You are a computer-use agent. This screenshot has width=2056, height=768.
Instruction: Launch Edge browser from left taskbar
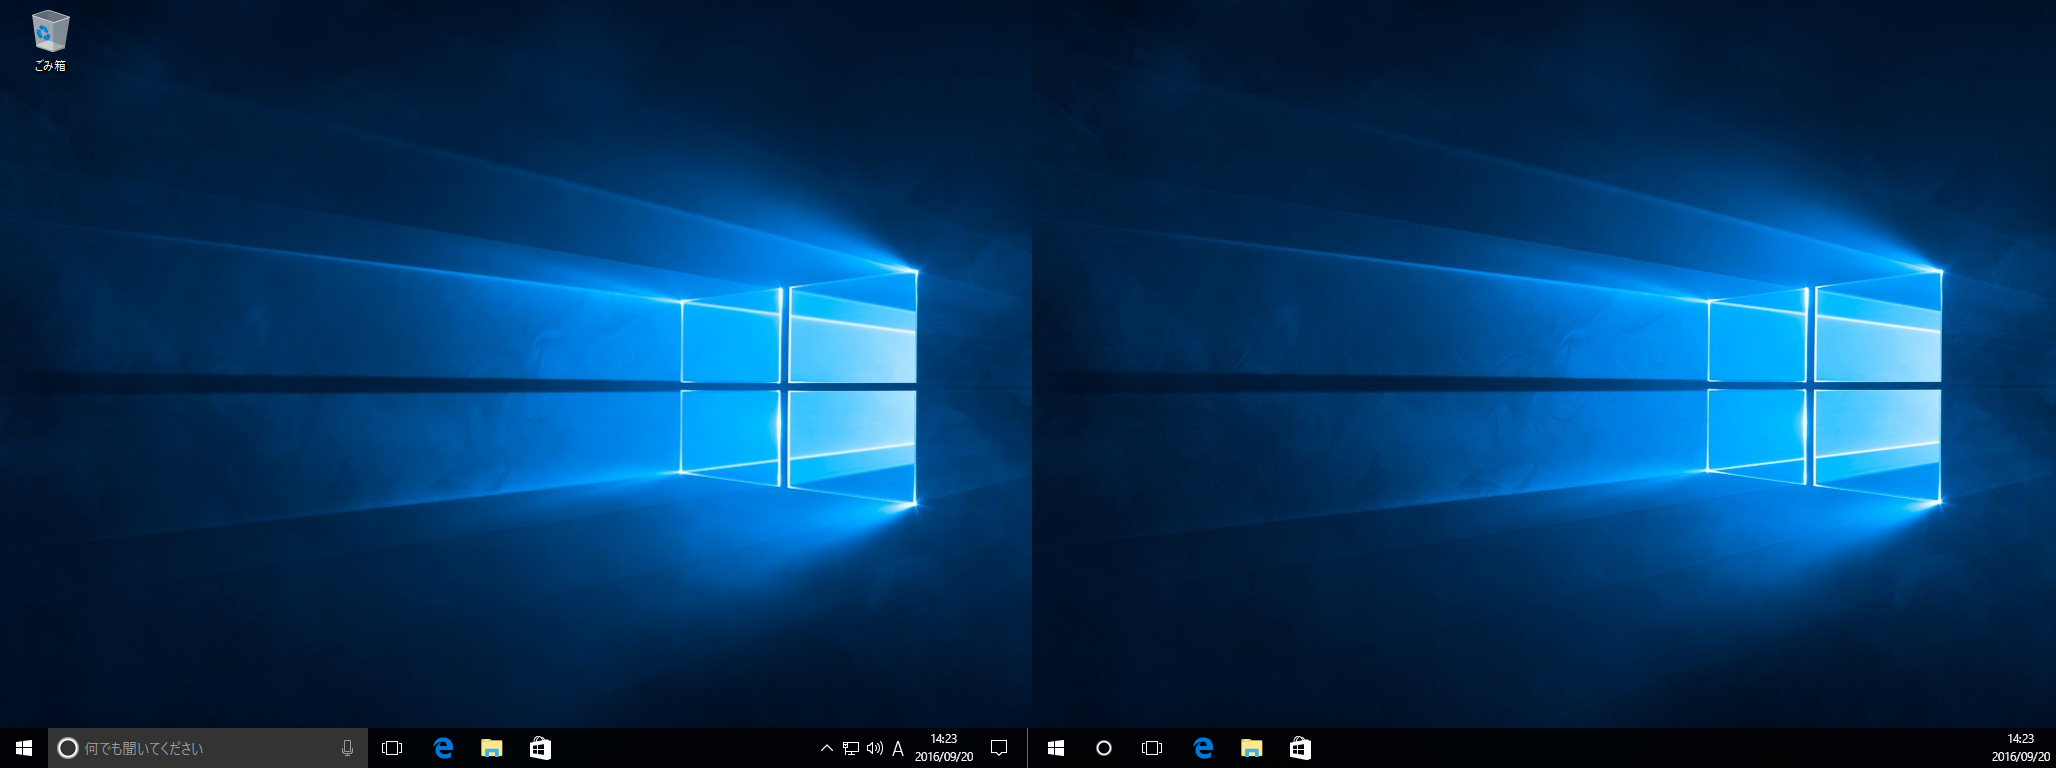click(443, 748)
